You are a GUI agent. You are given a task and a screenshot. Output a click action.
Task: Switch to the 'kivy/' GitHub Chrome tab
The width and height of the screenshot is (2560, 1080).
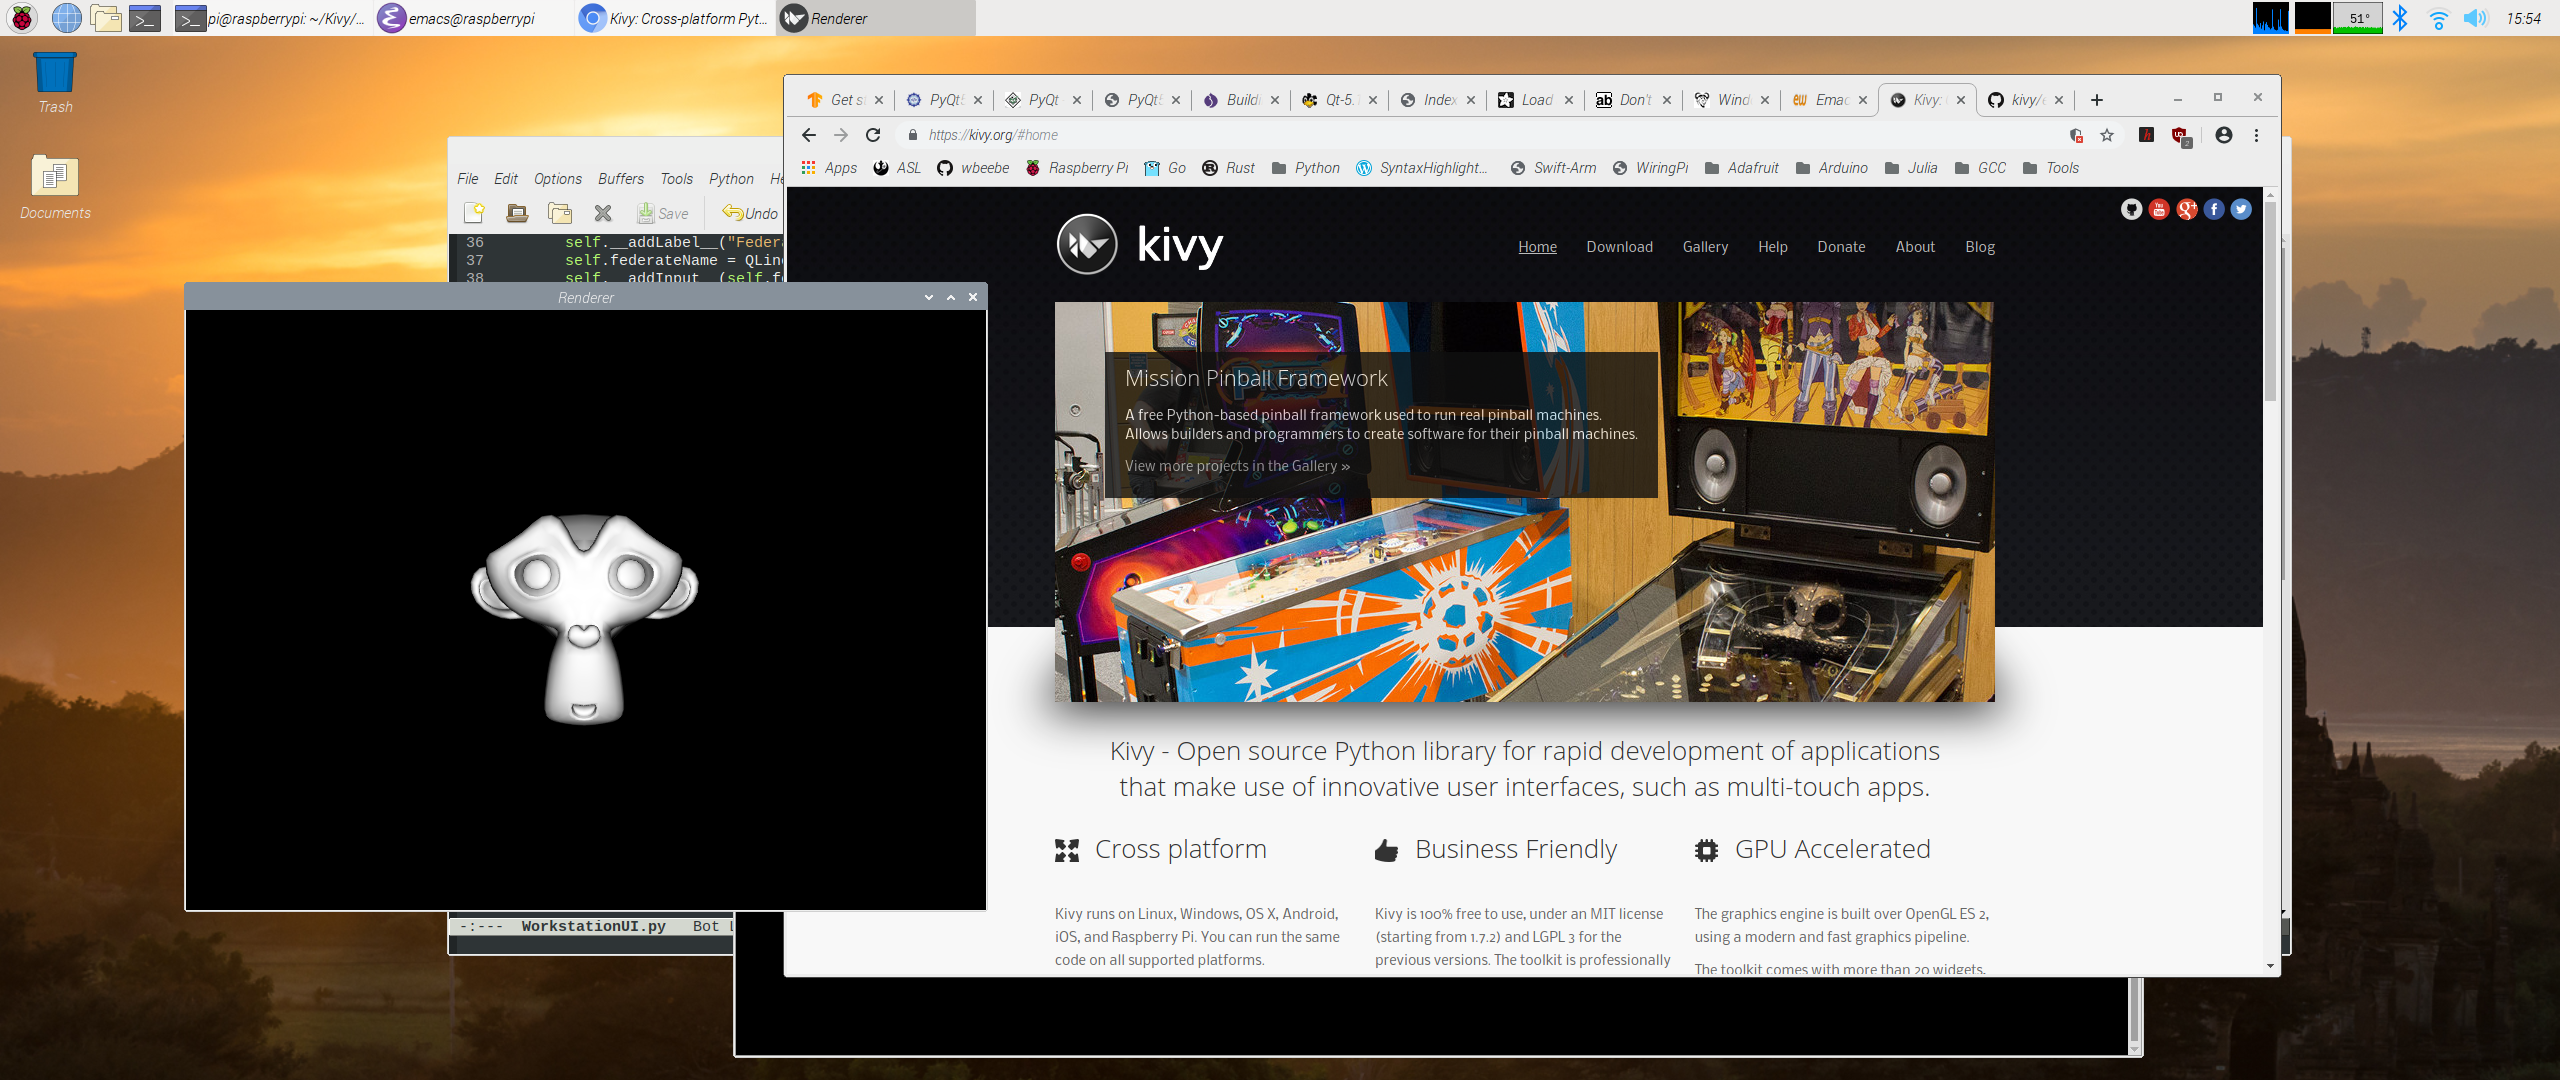coord(2026,100)
